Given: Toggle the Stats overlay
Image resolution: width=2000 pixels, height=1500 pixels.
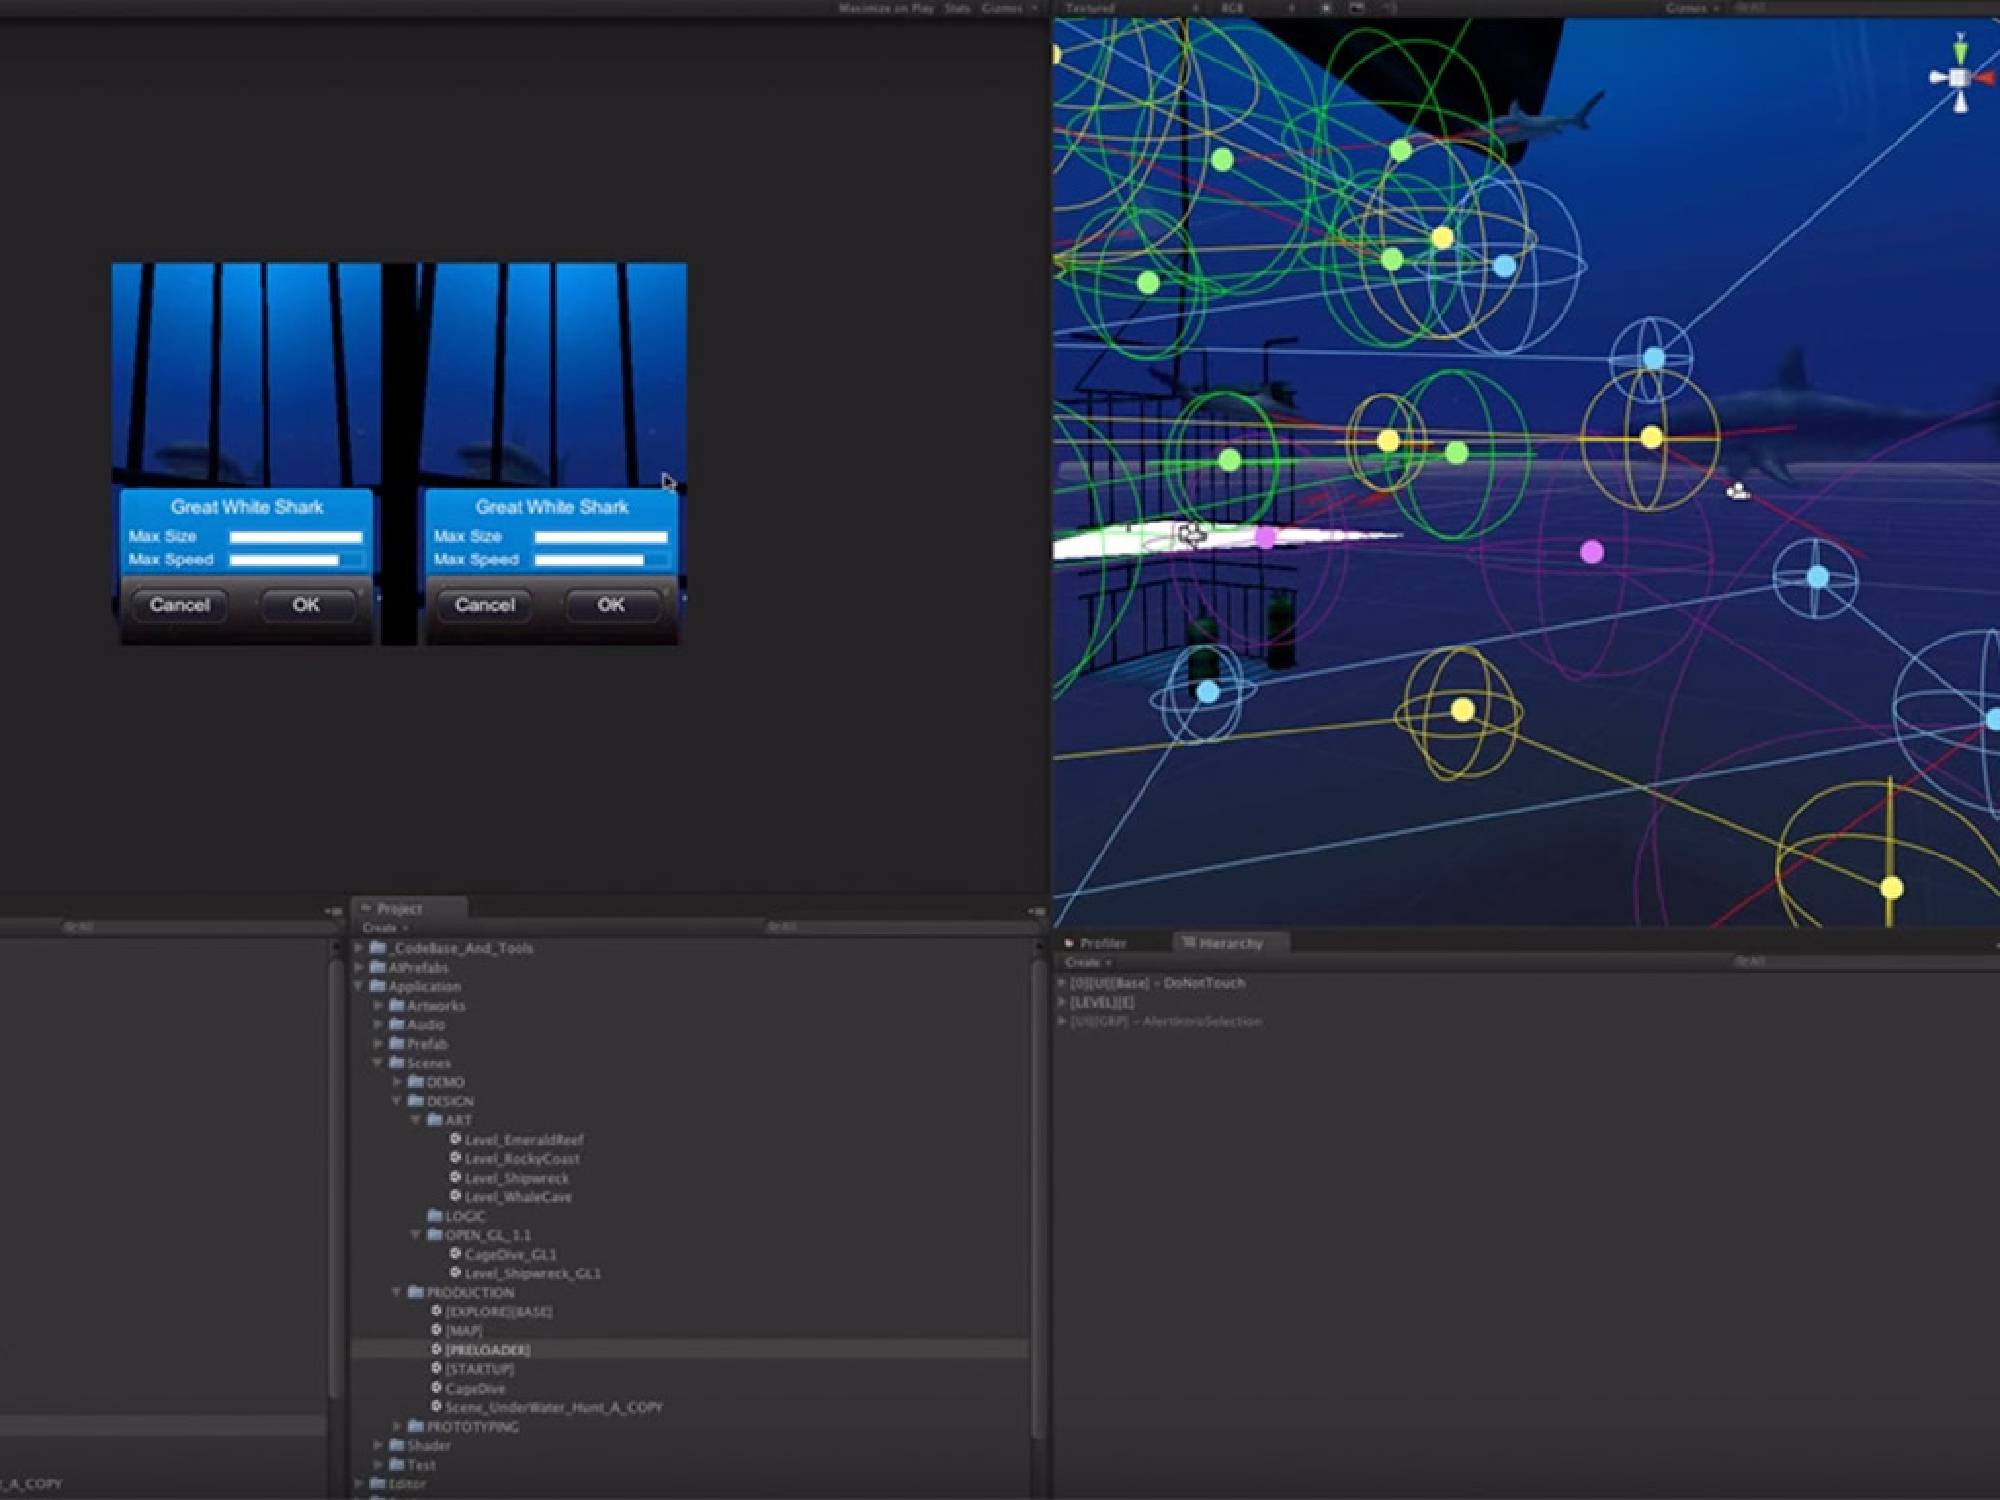Looking at the screenshot, I should (x=957, y=8).
